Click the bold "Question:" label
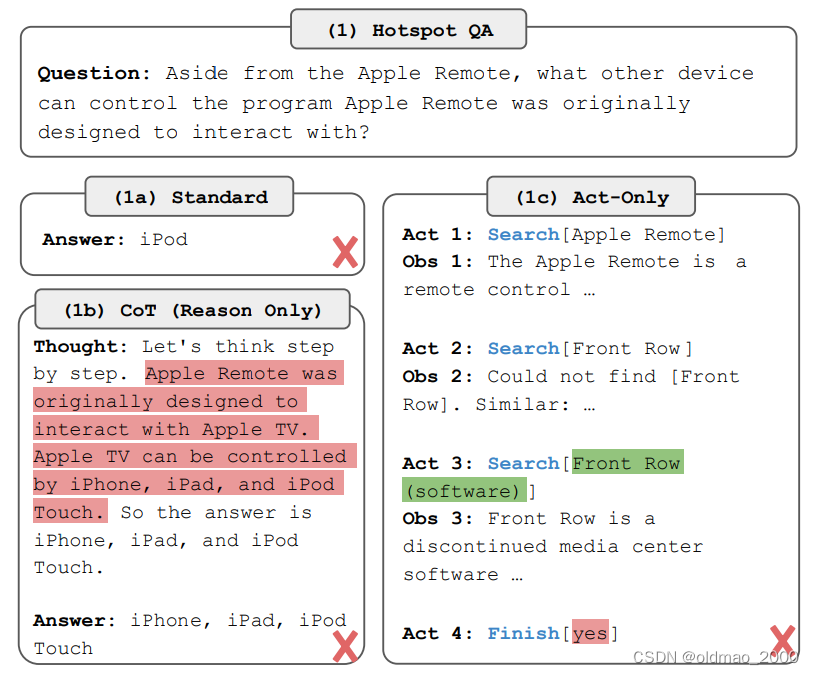 [93, 73]
